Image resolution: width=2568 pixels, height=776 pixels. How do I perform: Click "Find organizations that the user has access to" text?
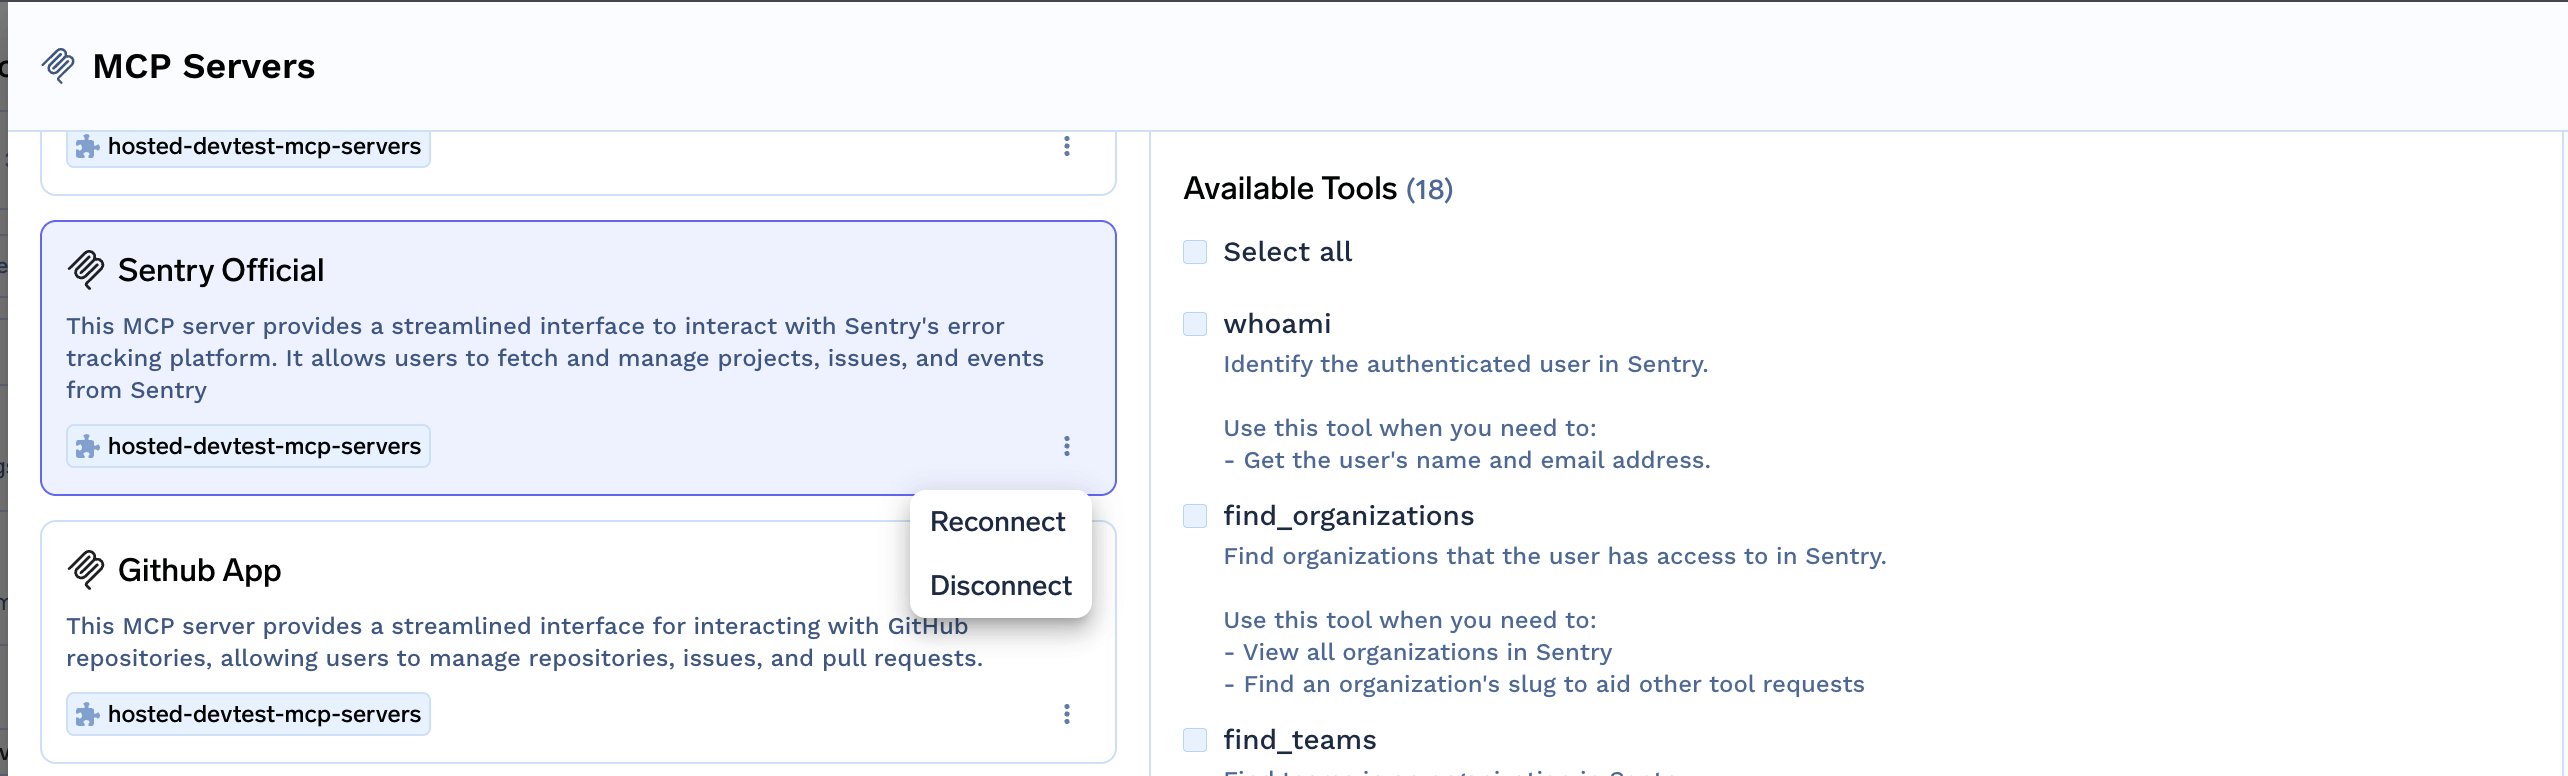click(x=1555, y=556)
